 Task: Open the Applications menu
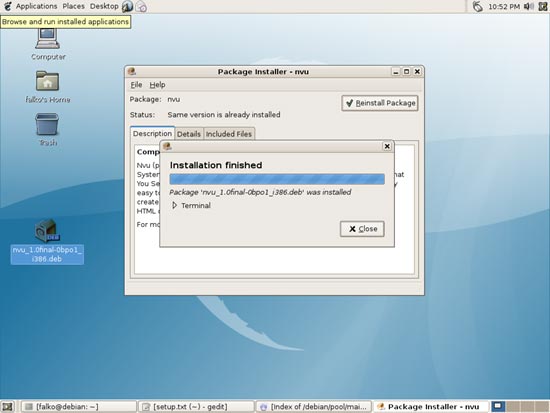(36, 6)
